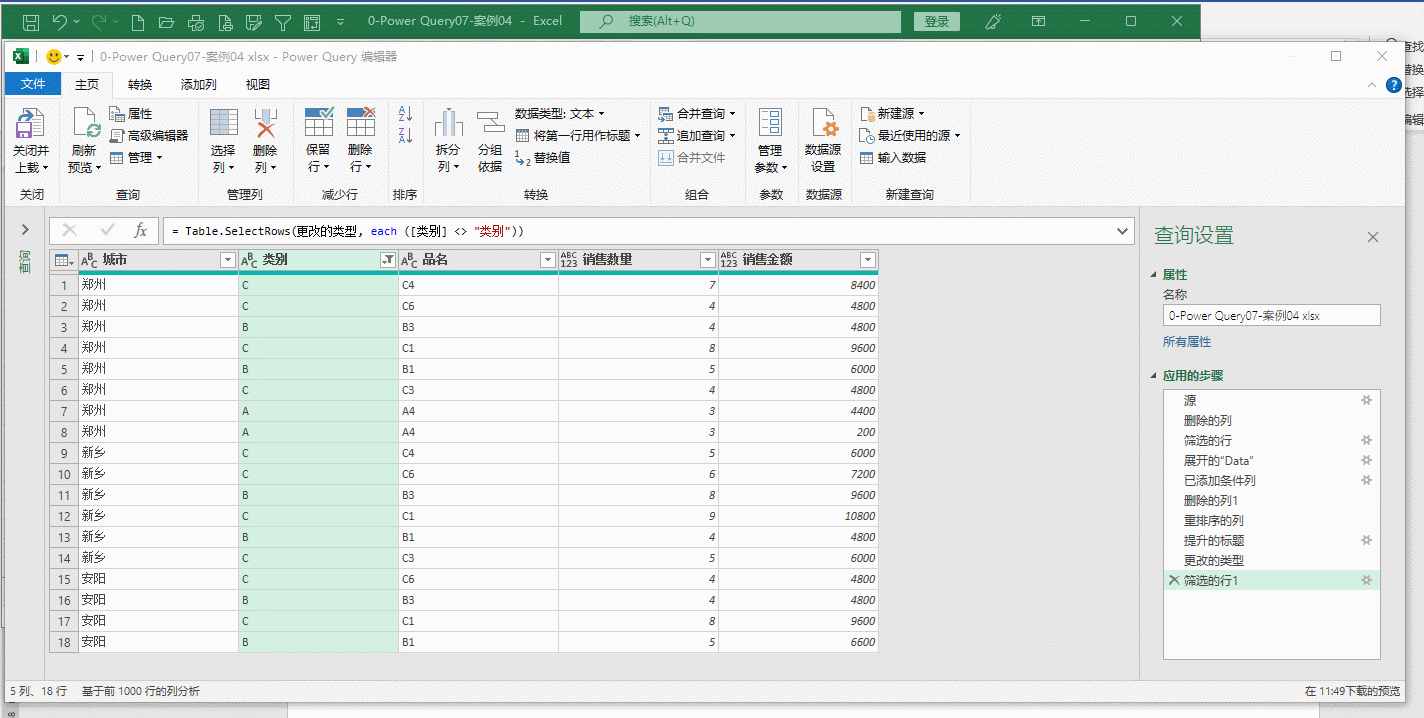Cancel formula edit with the X icon
This screenshot has height=718, width=1424.
pyautogui.click(x=69, y=230)
